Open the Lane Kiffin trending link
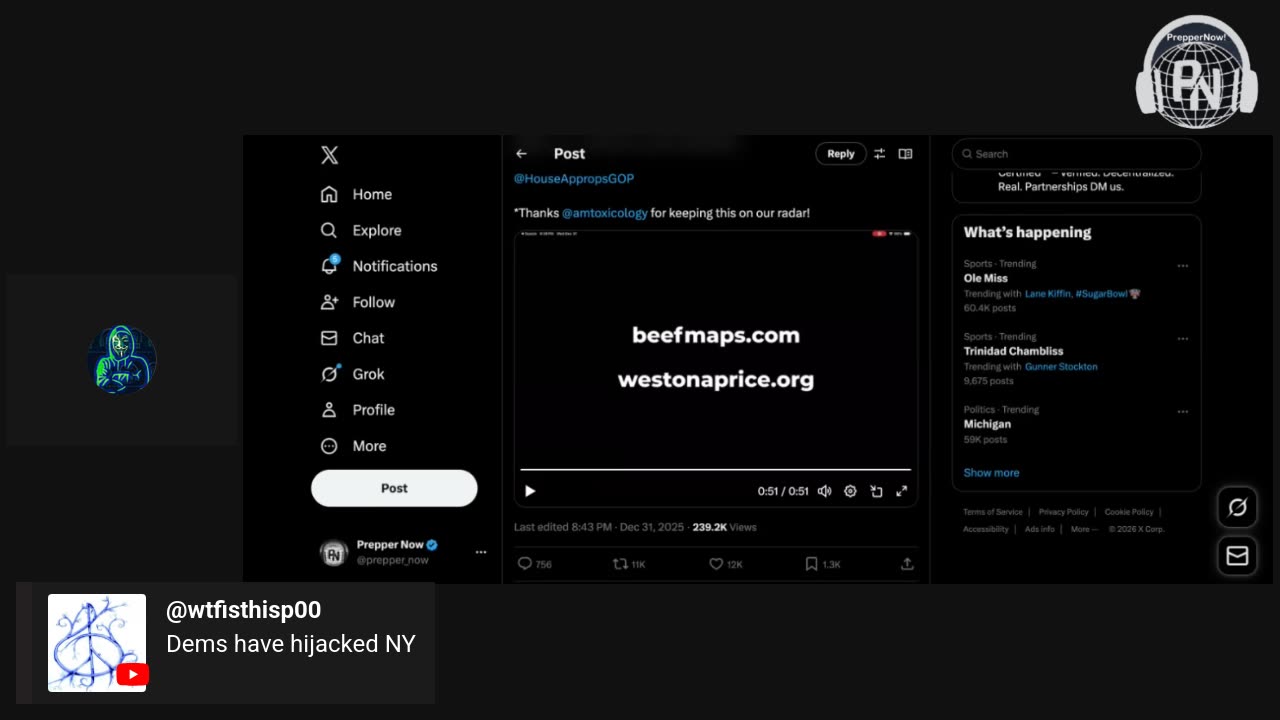 (1047, 294)
